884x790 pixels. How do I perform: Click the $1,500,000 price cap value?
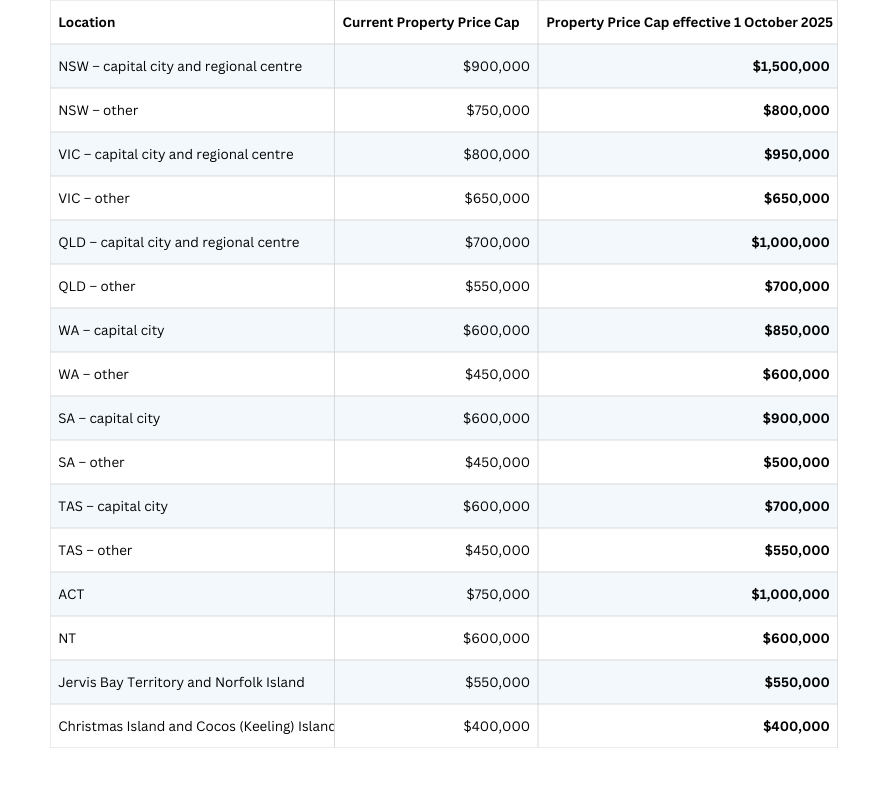[791, 66]
